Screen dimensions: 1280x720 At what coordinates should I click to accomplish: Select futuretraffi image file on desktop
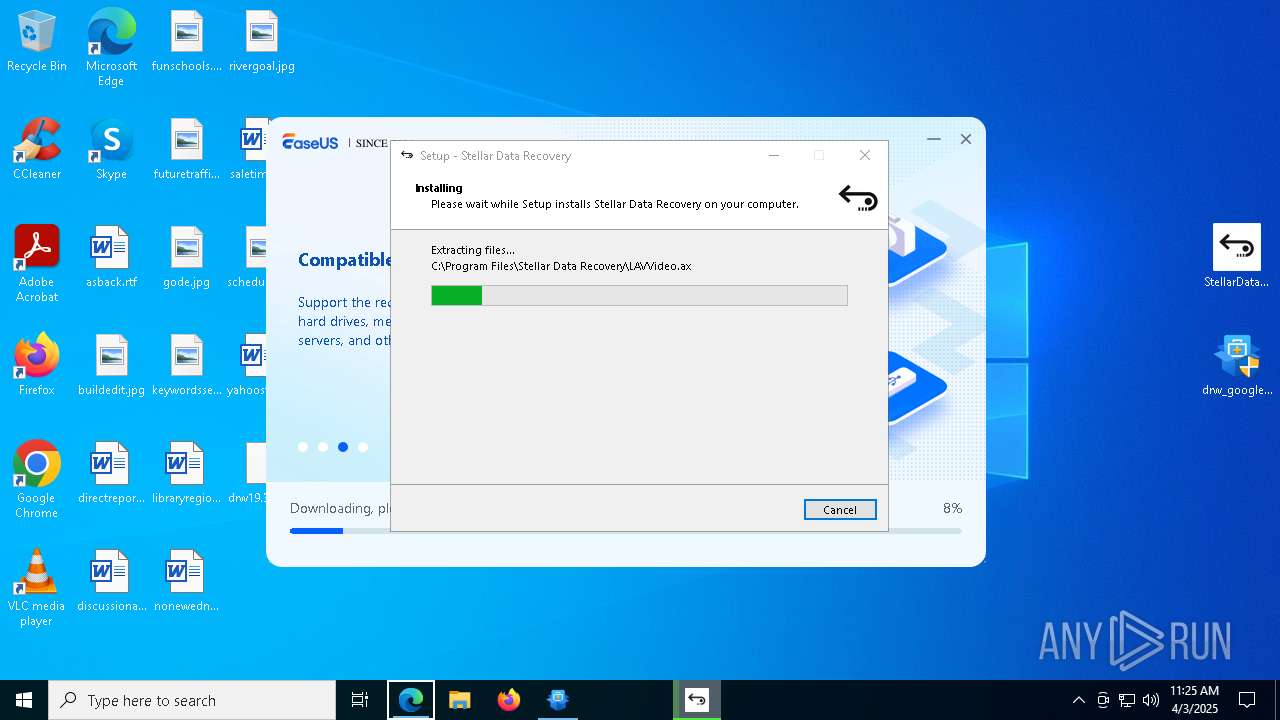[186, 150]
